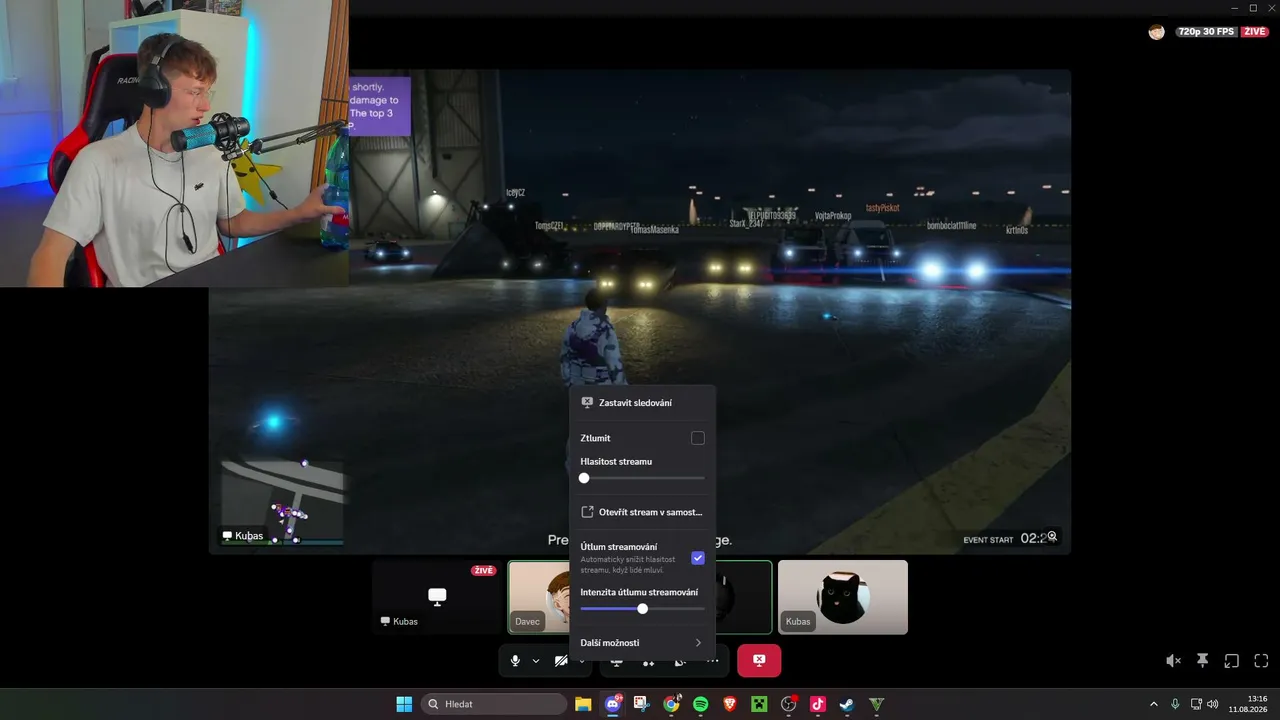The image size is (1280, 720).
Task: Open the microphone options dropdown arrow
Action: pos(536,661)
